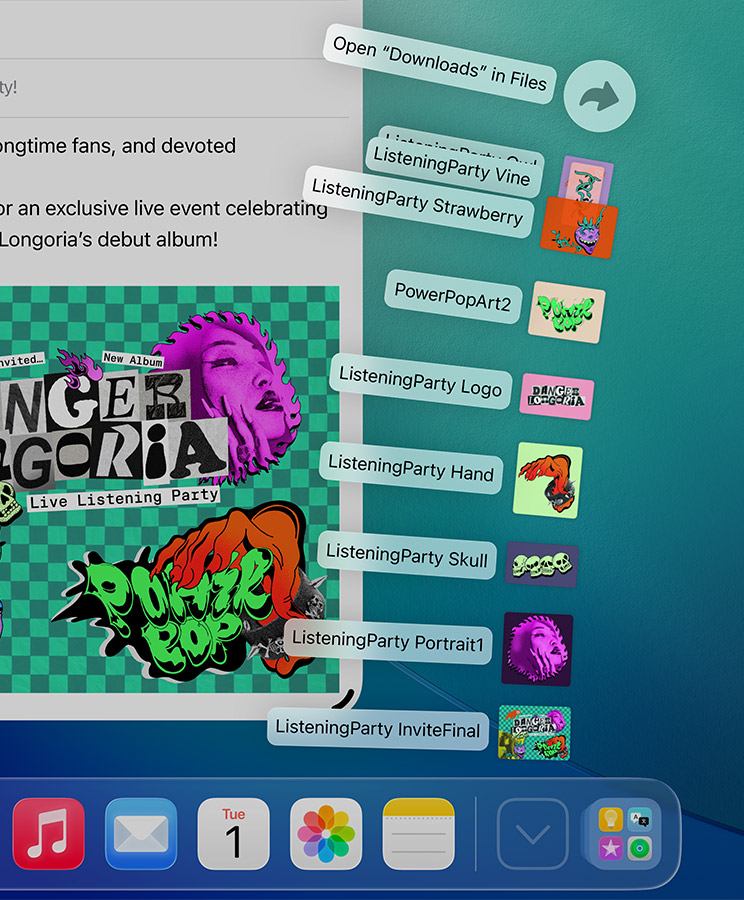Open the ListeningParty Skull thumbnail
The image size is (744, 900).
541,564
